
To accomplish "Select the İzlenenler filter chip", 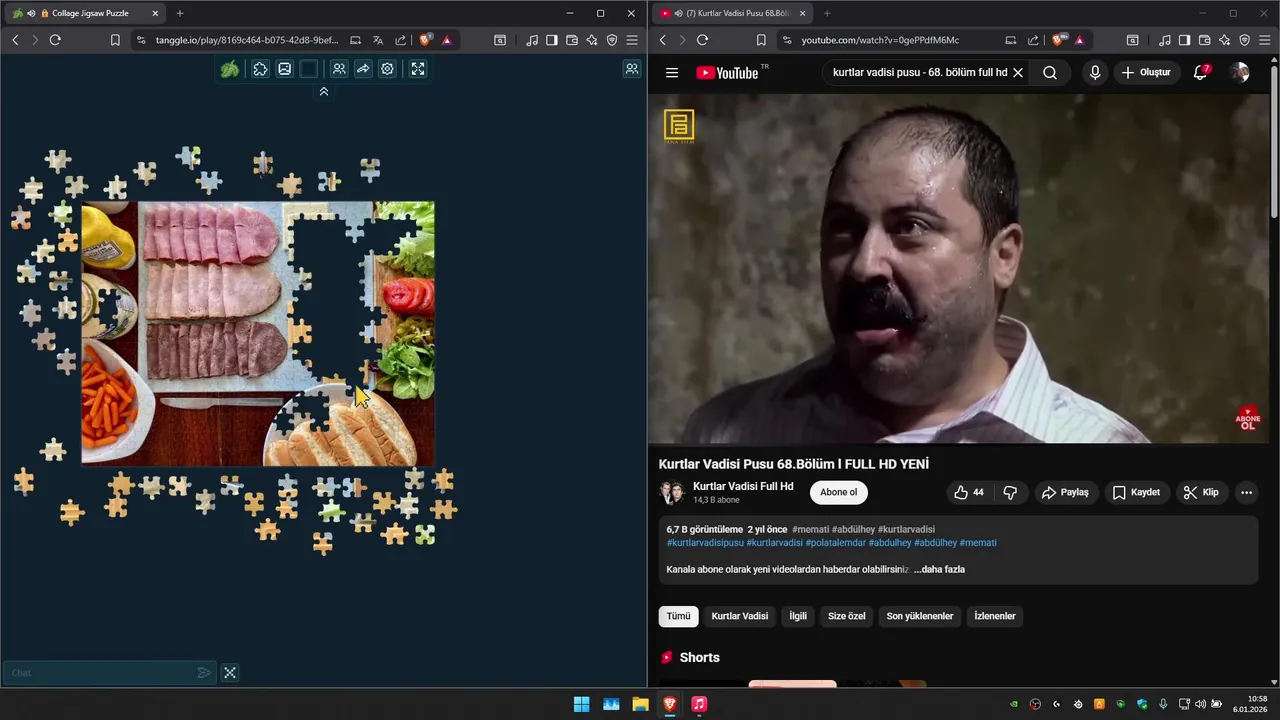I will pyautogui.click(x=995, y=616).
